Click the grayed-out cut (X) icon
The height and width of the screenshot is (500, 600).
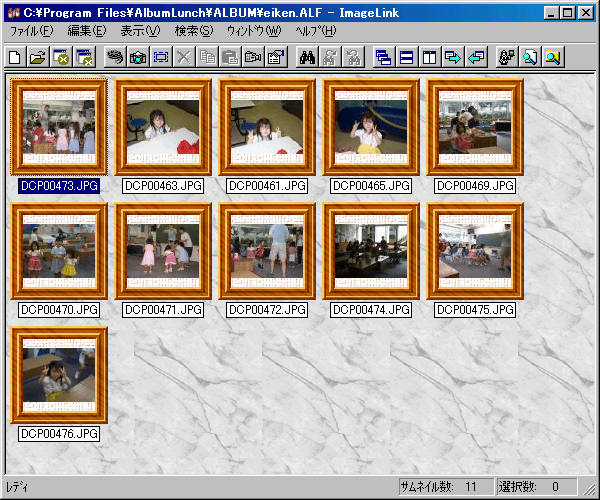184,58
